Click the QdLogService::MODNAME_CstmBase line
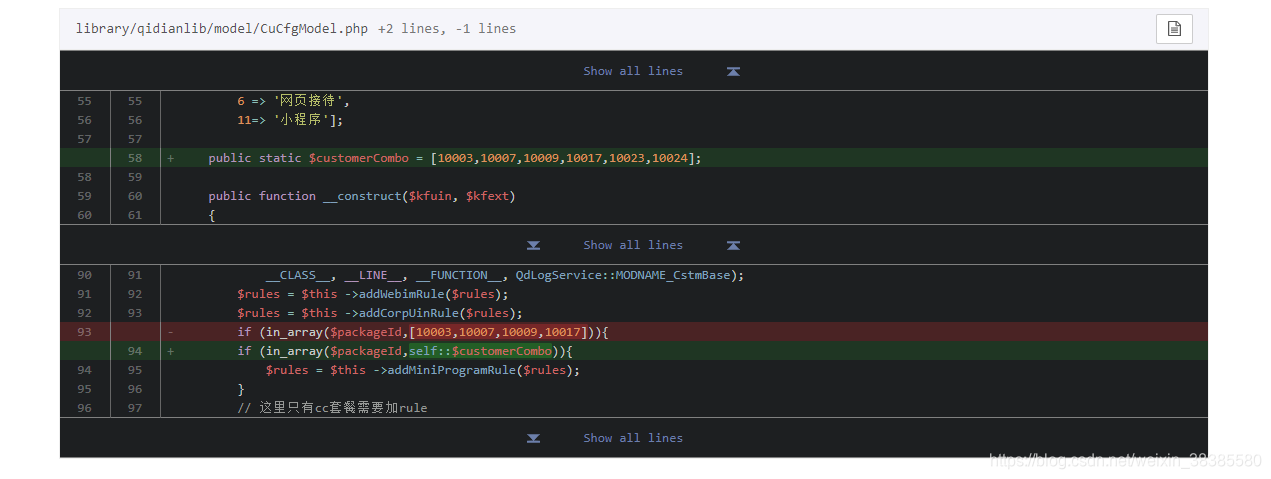The height and width of the screenshot is (479, 1271). tap(634, 275)
